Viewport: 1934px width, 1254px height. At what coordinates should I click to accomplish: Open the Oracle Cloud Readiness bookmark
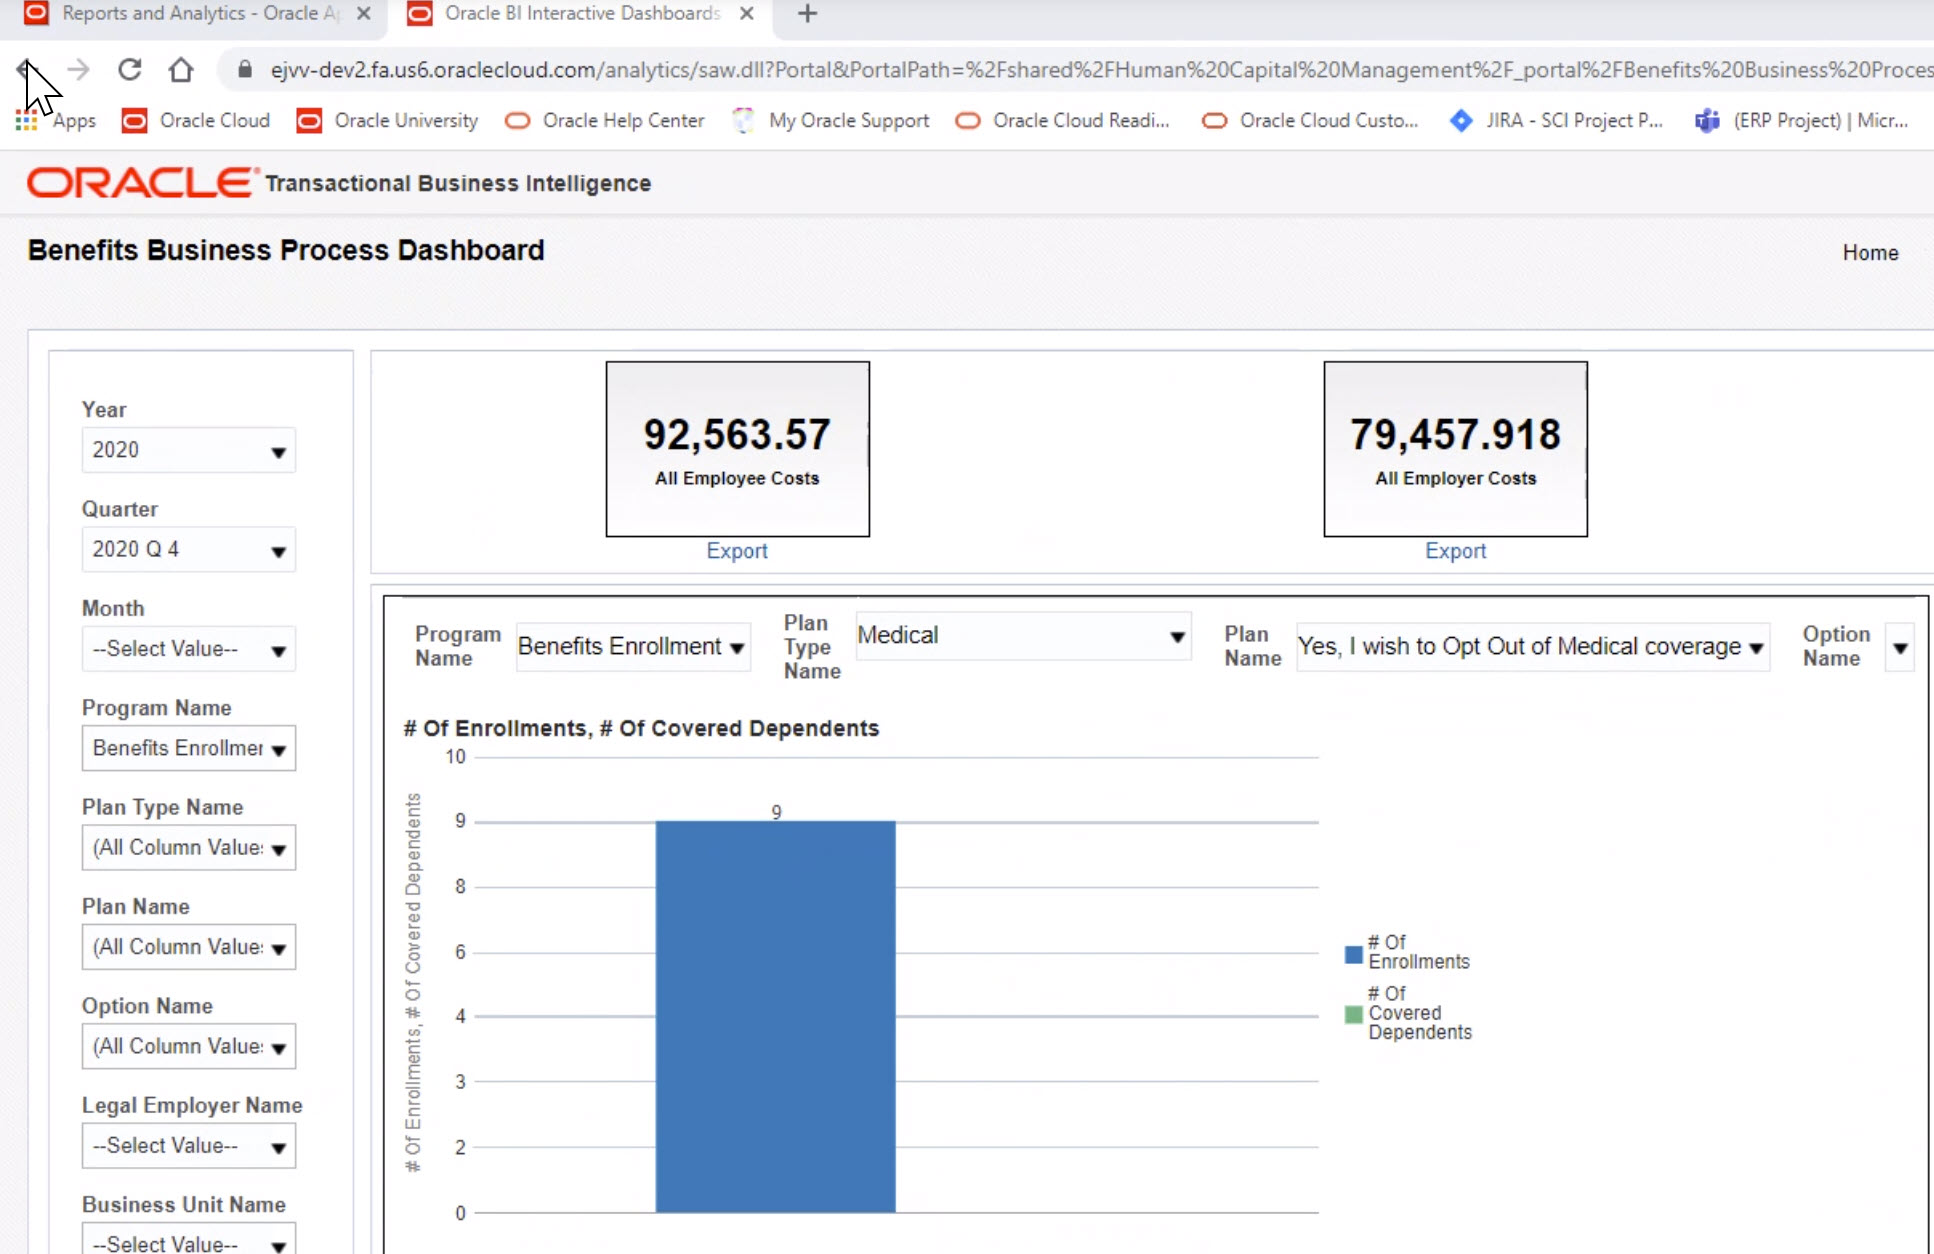click(x=1080, y=120)
